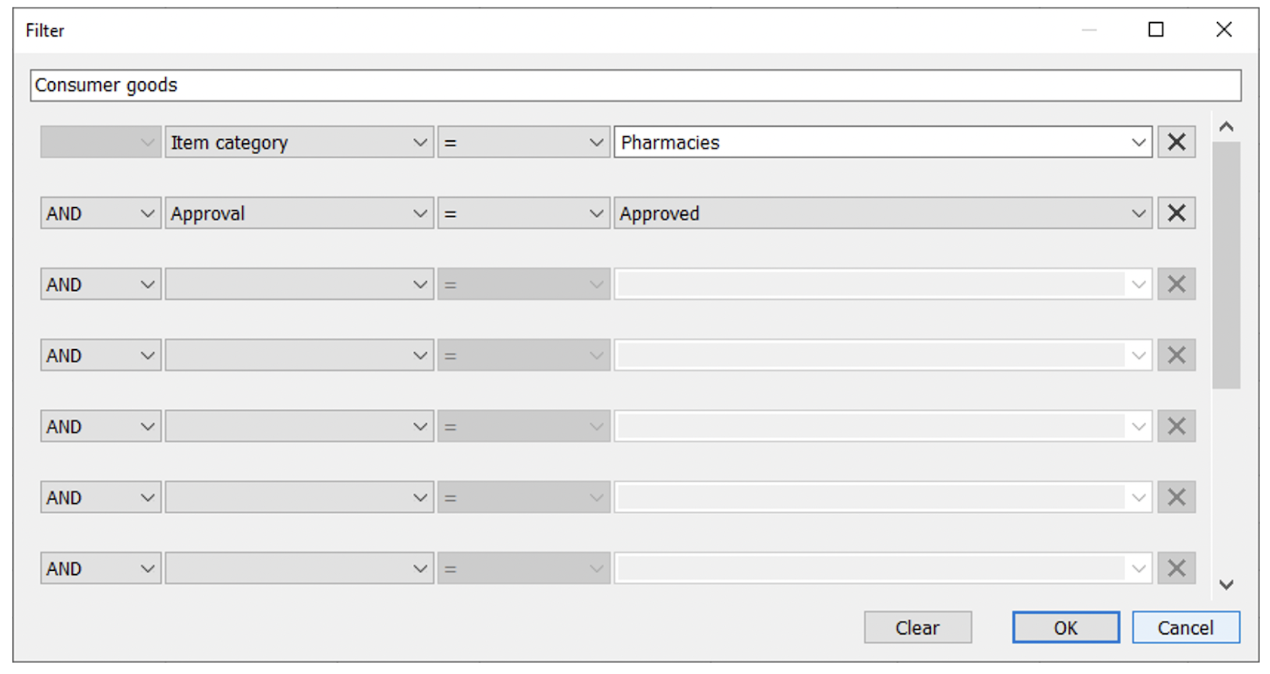Confirm the filter with OK
This screenshot has height=674, width=1270.
click(x=1065, y=628)
